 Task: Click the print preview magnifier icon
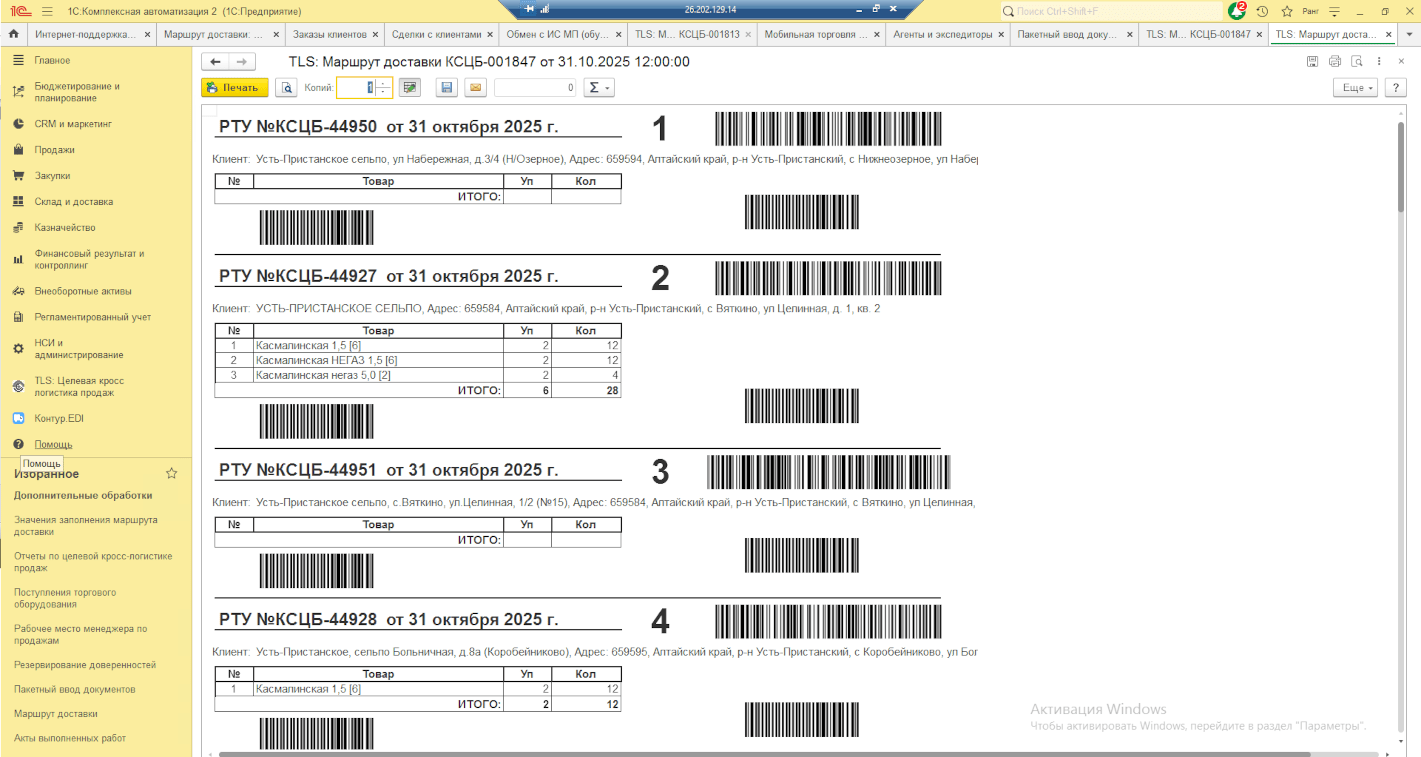pyautogui.click(x=287, y=88)
